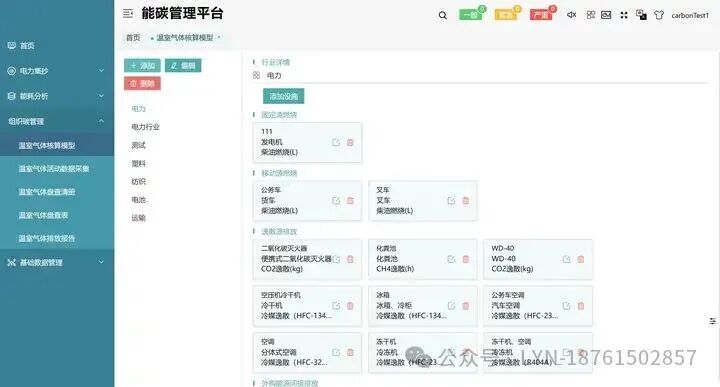Delete the 冰箱 card

[466, 306]
